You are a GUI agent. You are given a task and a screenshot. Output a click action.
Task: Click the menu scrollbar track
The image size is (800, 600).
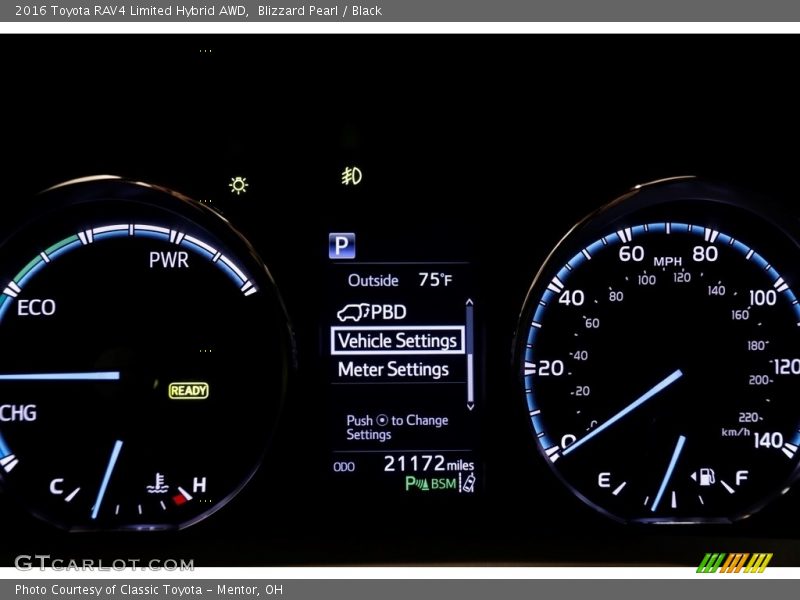pyautogui.click(x=469, y=355)
